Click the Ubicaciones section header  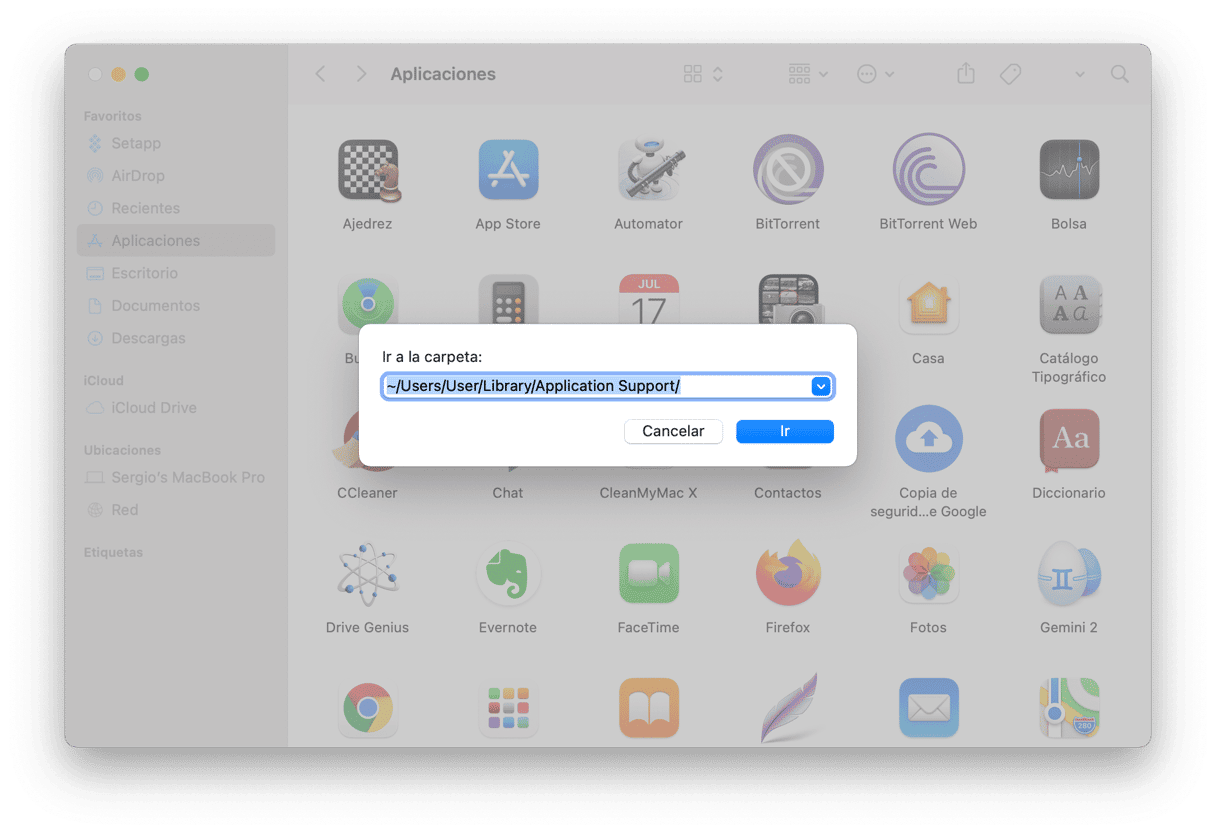[122, 450]
